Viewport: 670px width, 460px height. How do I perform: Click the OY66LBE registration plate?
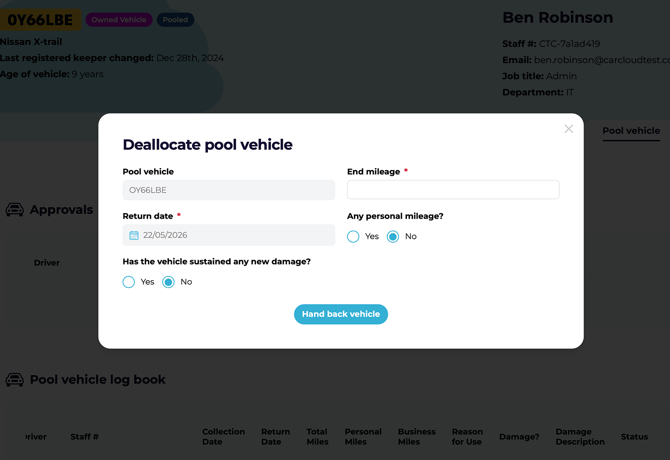(40, 20)
